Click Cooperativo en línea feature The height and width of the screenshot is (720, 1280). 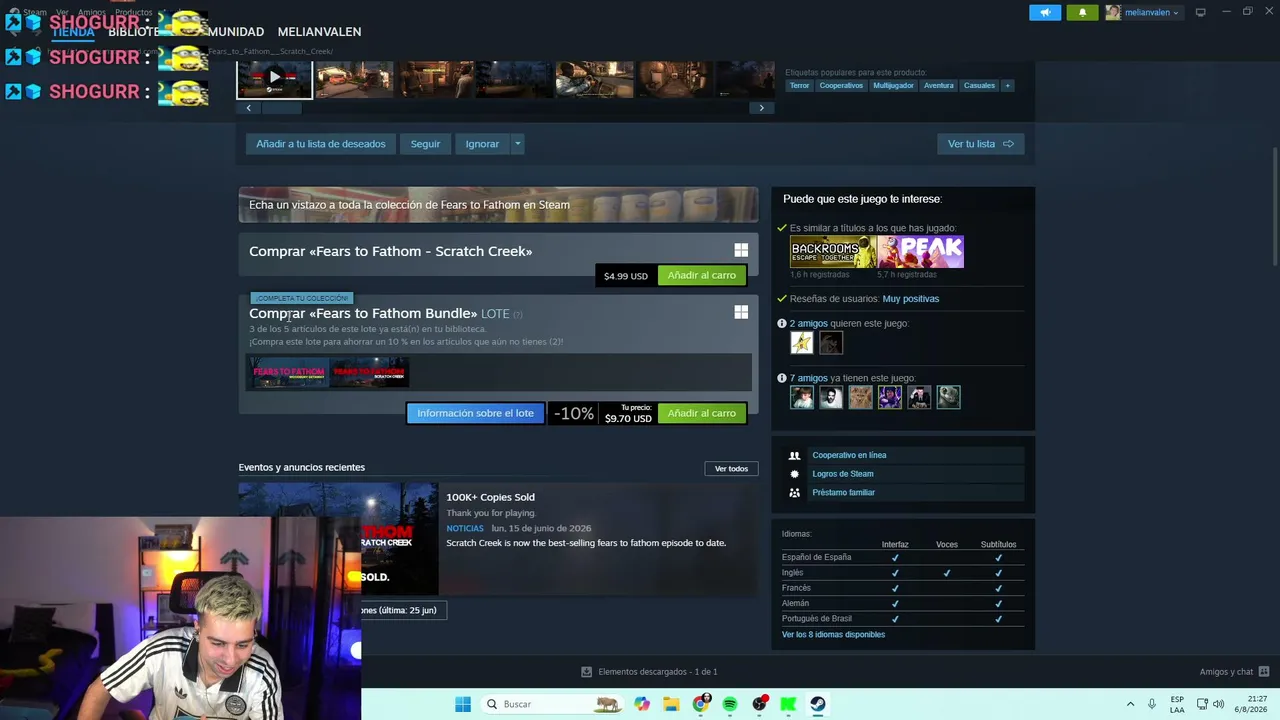coord(849,456)
